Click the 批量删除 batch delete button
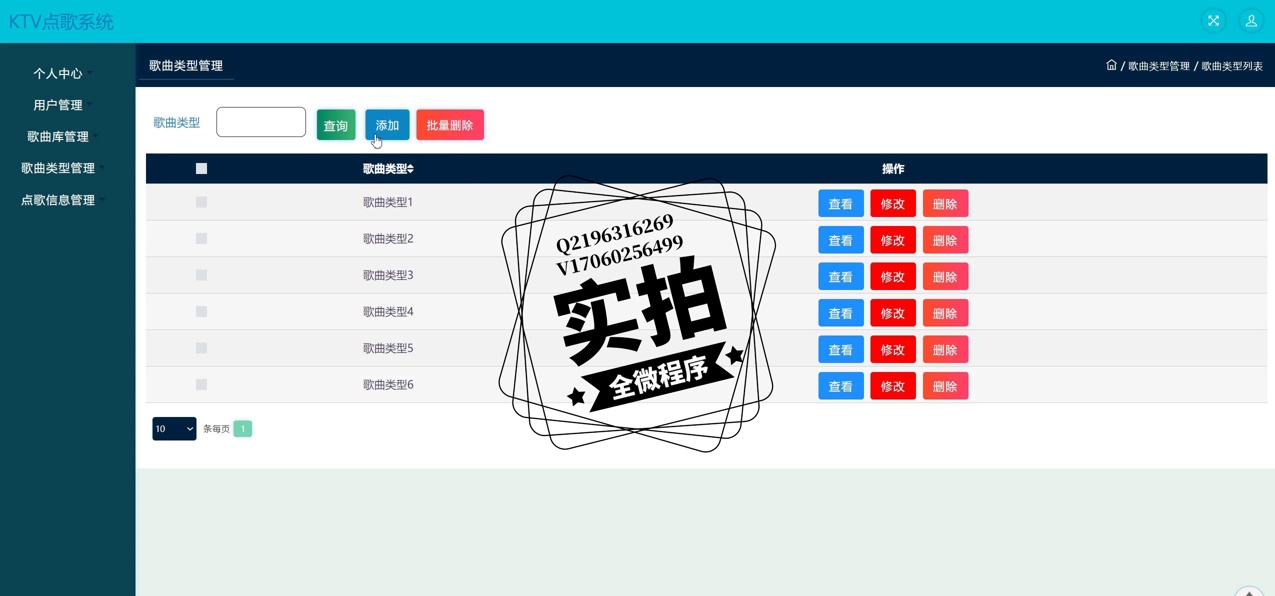The height and width of the screenshot is (596, 1275). (x=450, y=125)
